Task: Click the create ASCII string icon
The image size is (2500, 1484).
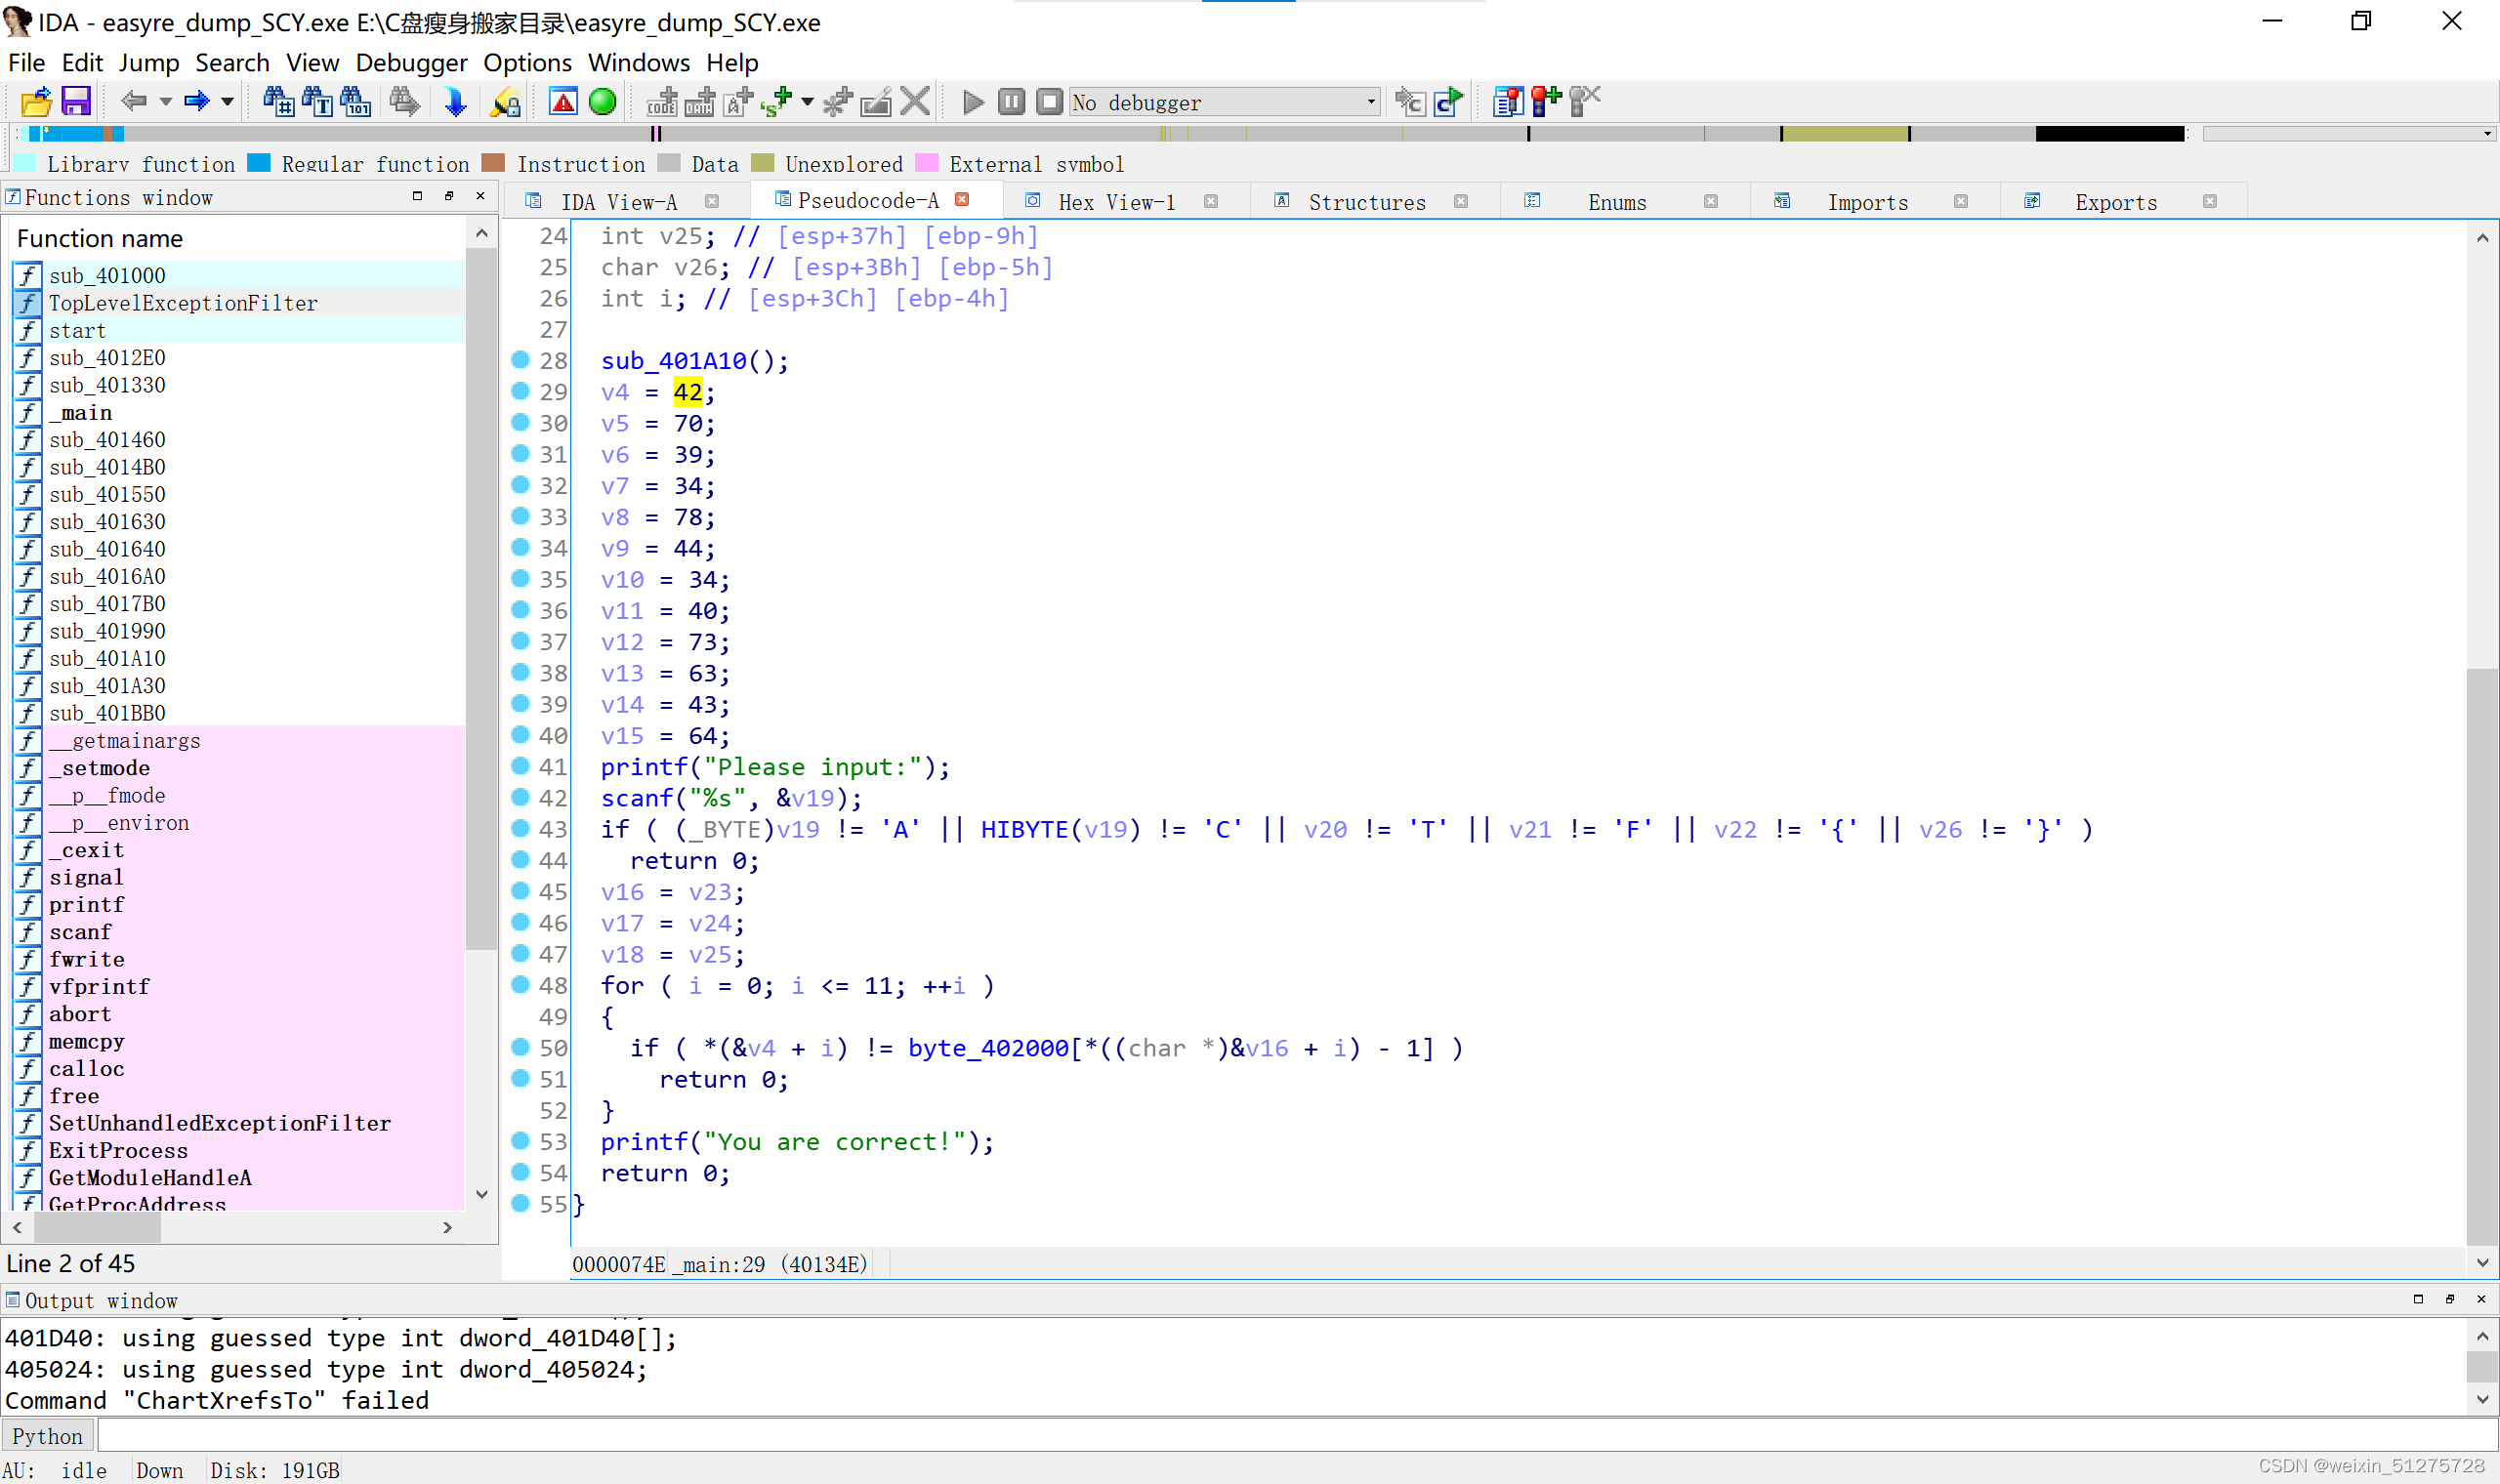Action: coord(738,102)
